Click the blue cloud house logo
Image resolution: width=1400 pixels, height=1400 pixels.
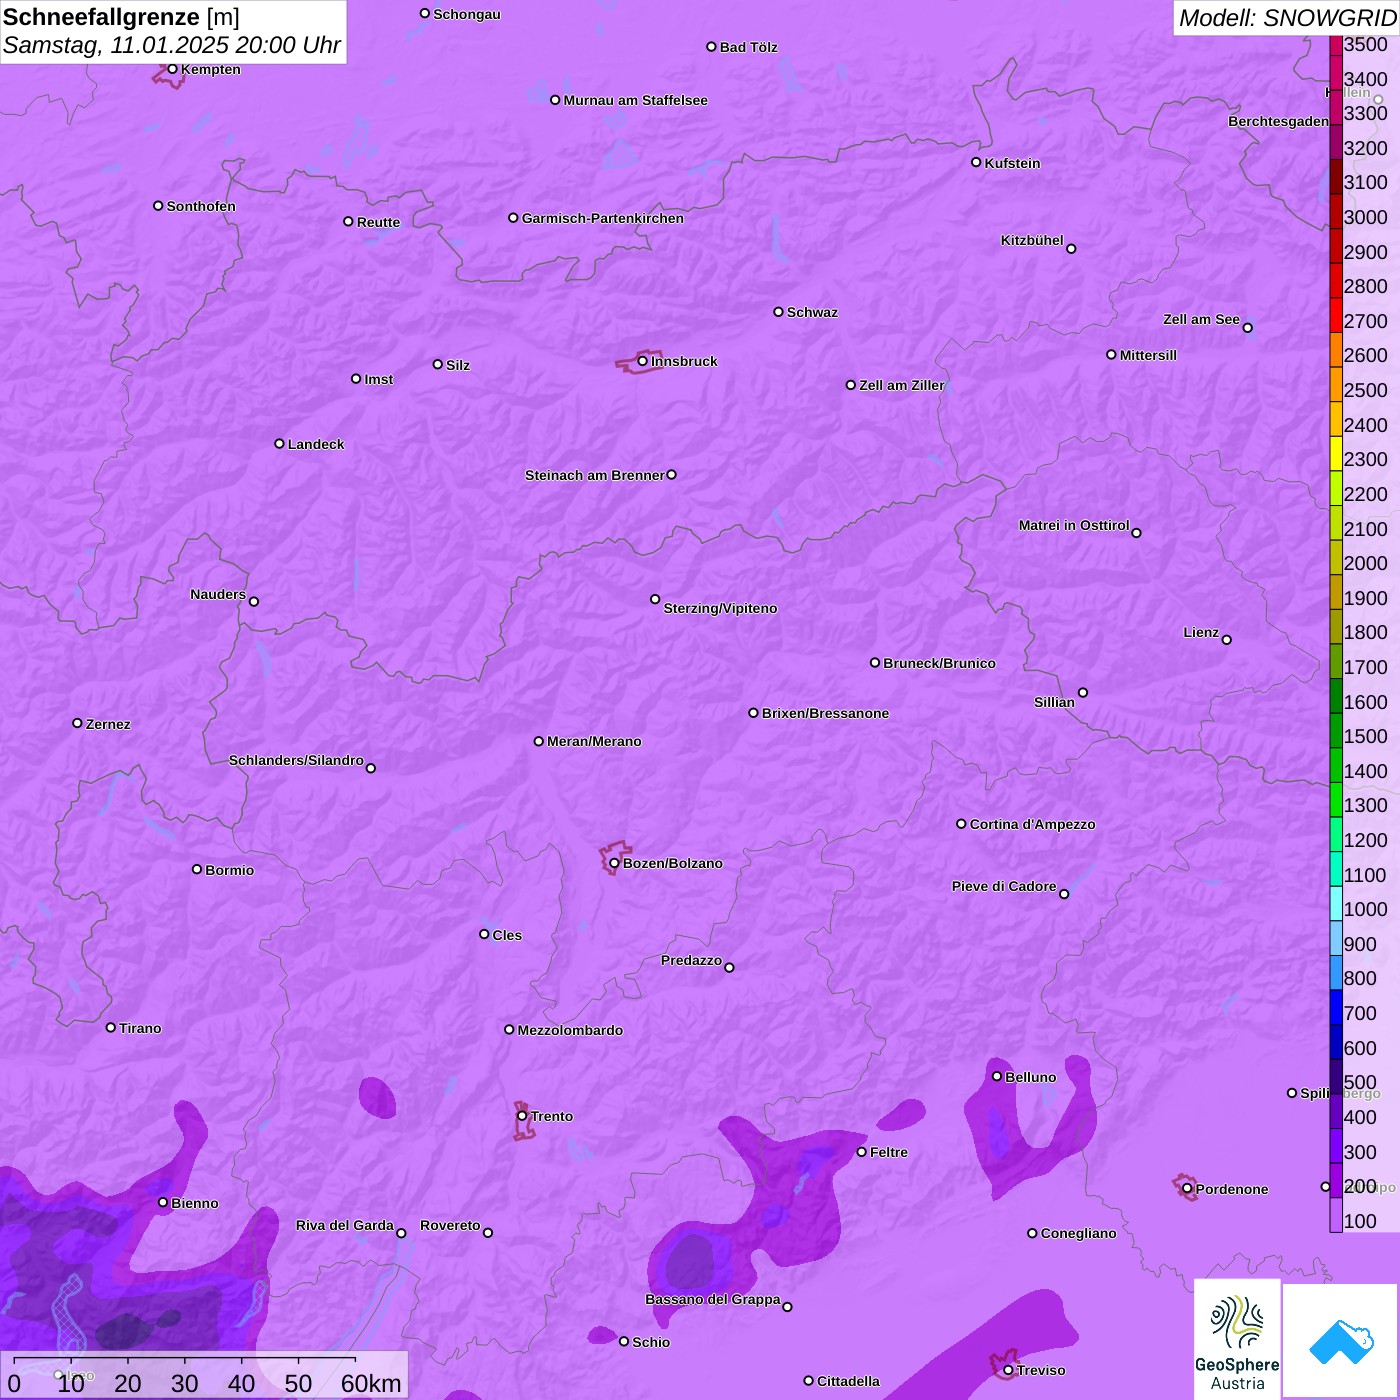click(x=1340, y=1341)
